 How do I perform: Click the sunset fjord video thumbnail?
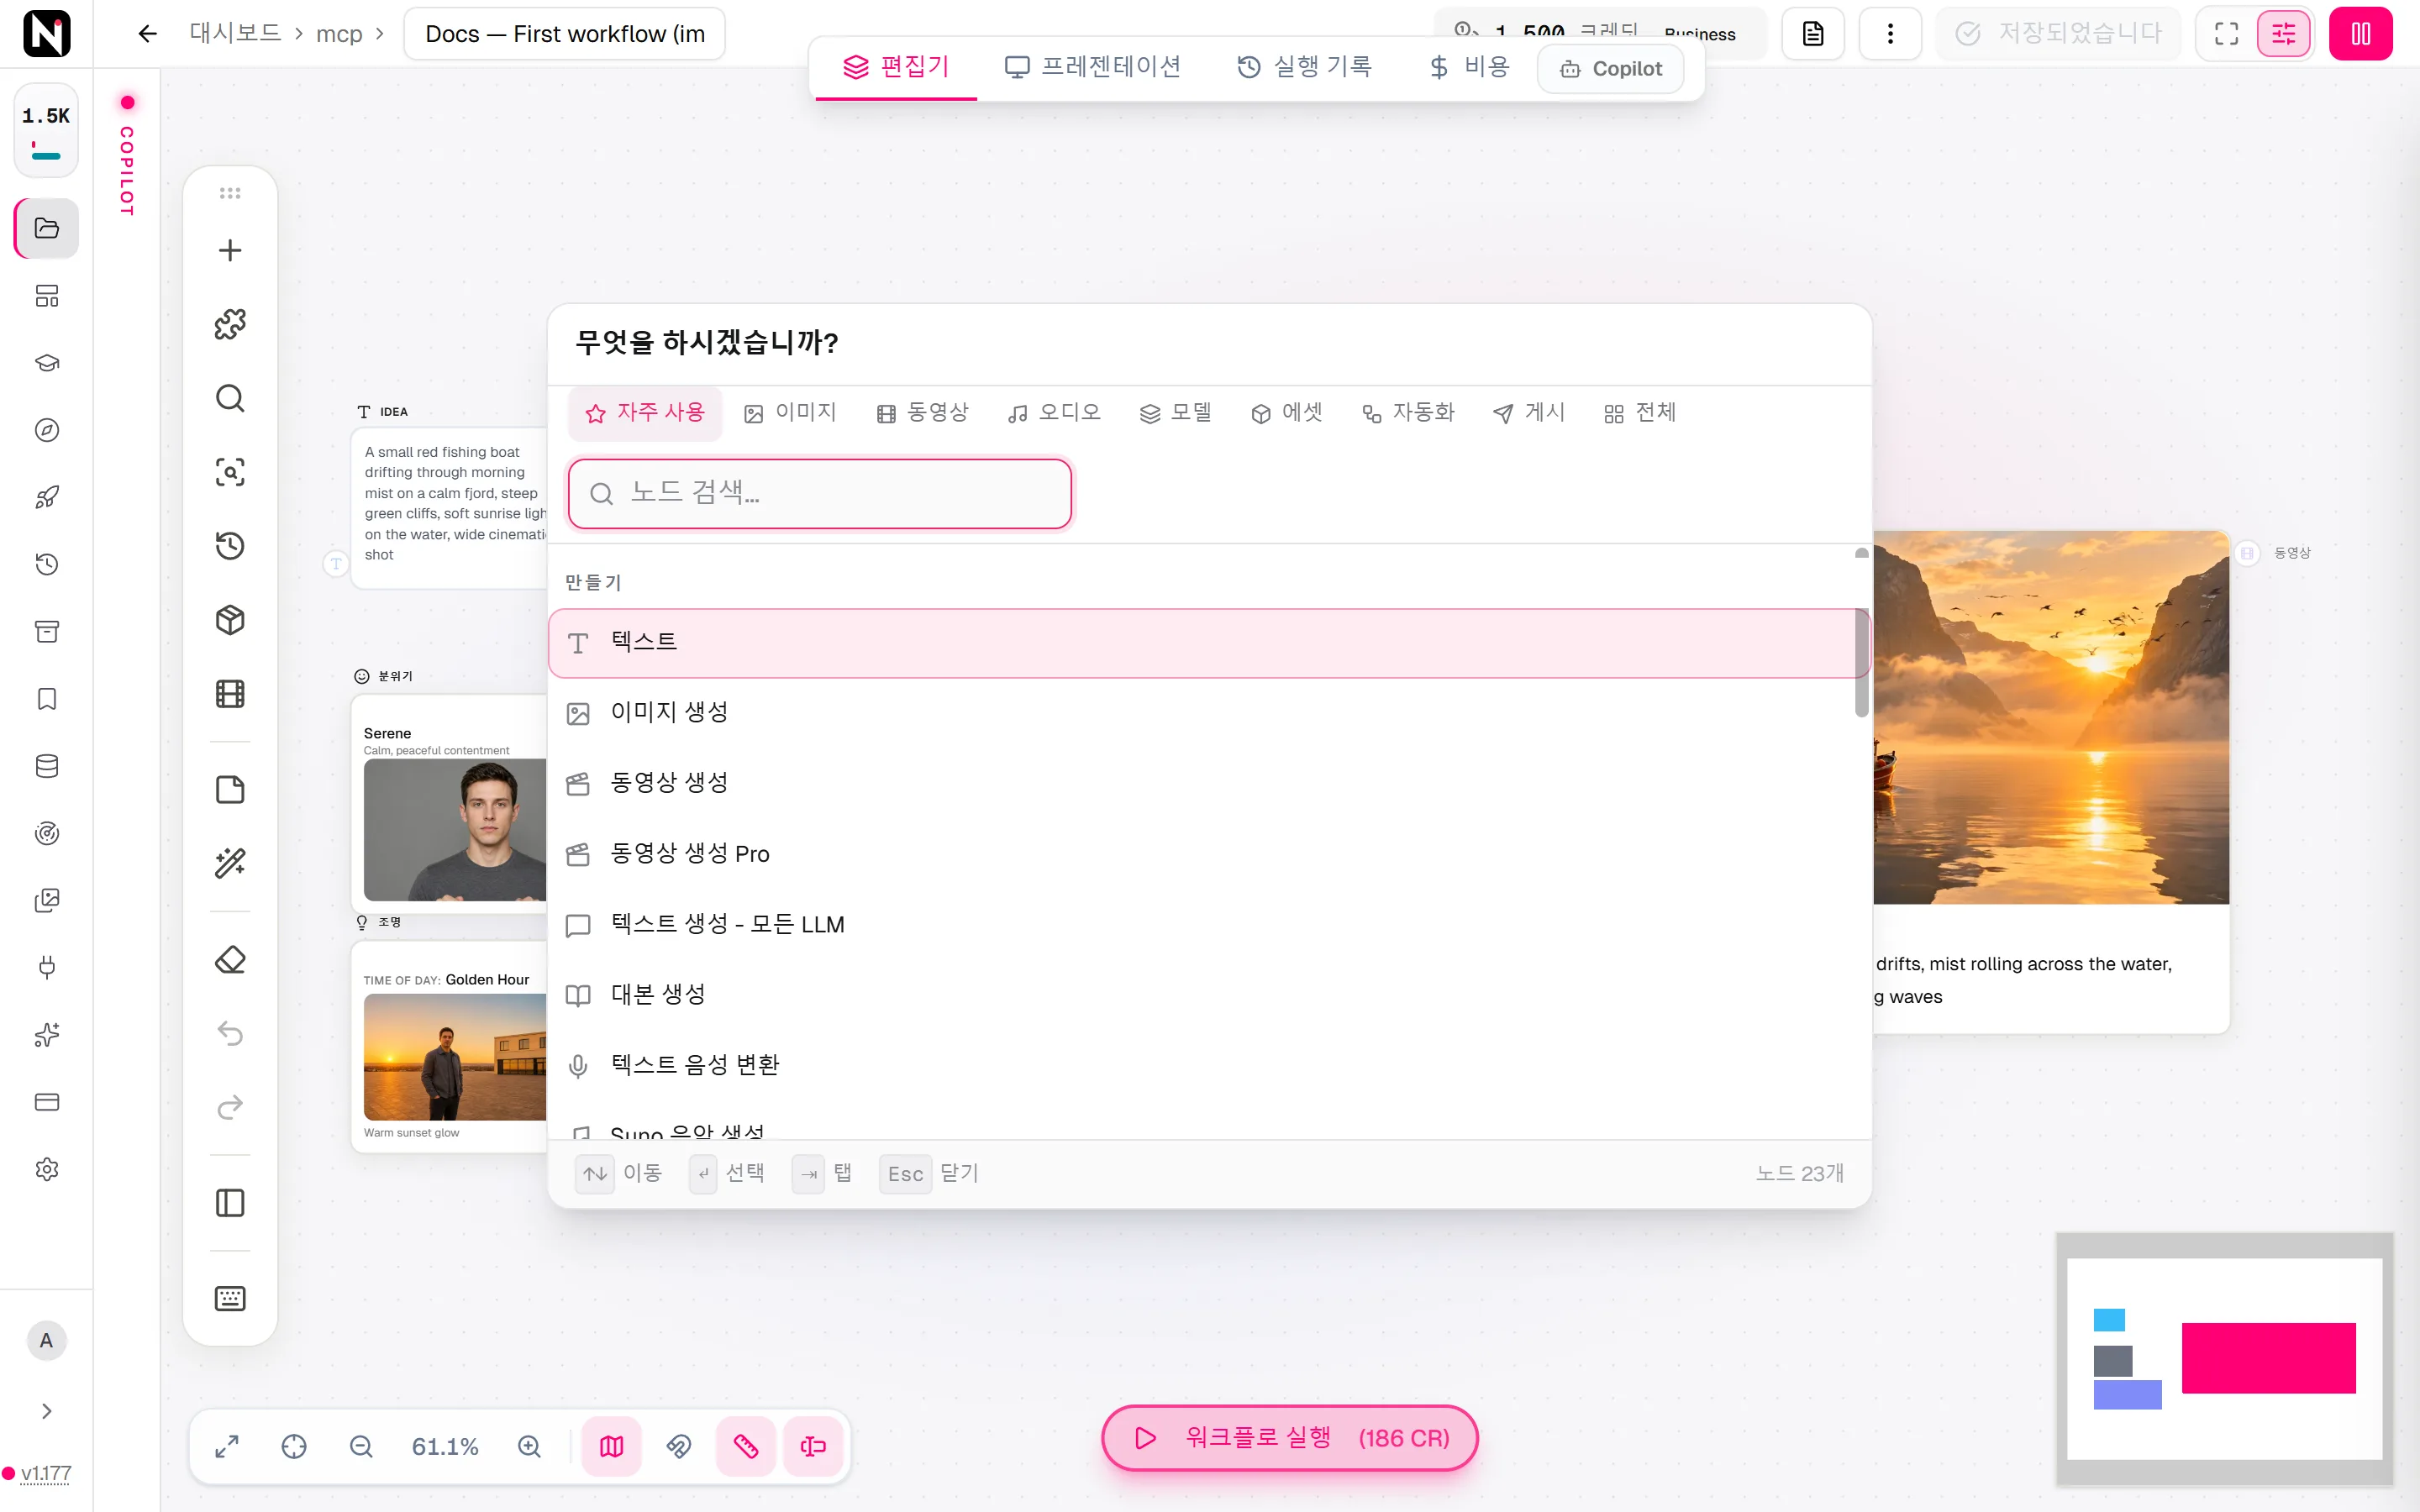pyautogui.click(x=2050, y=717)
